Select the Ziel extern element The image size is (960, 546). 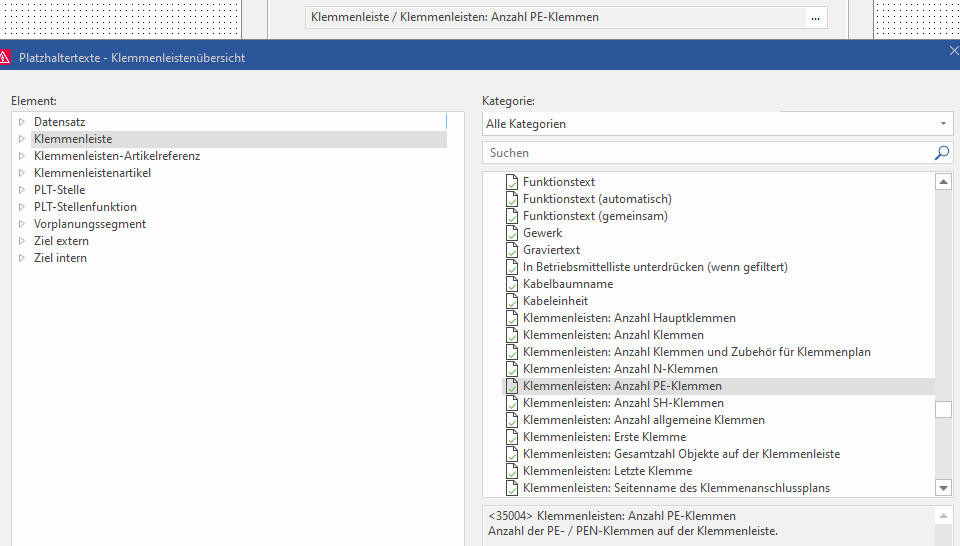click(61, 241)
